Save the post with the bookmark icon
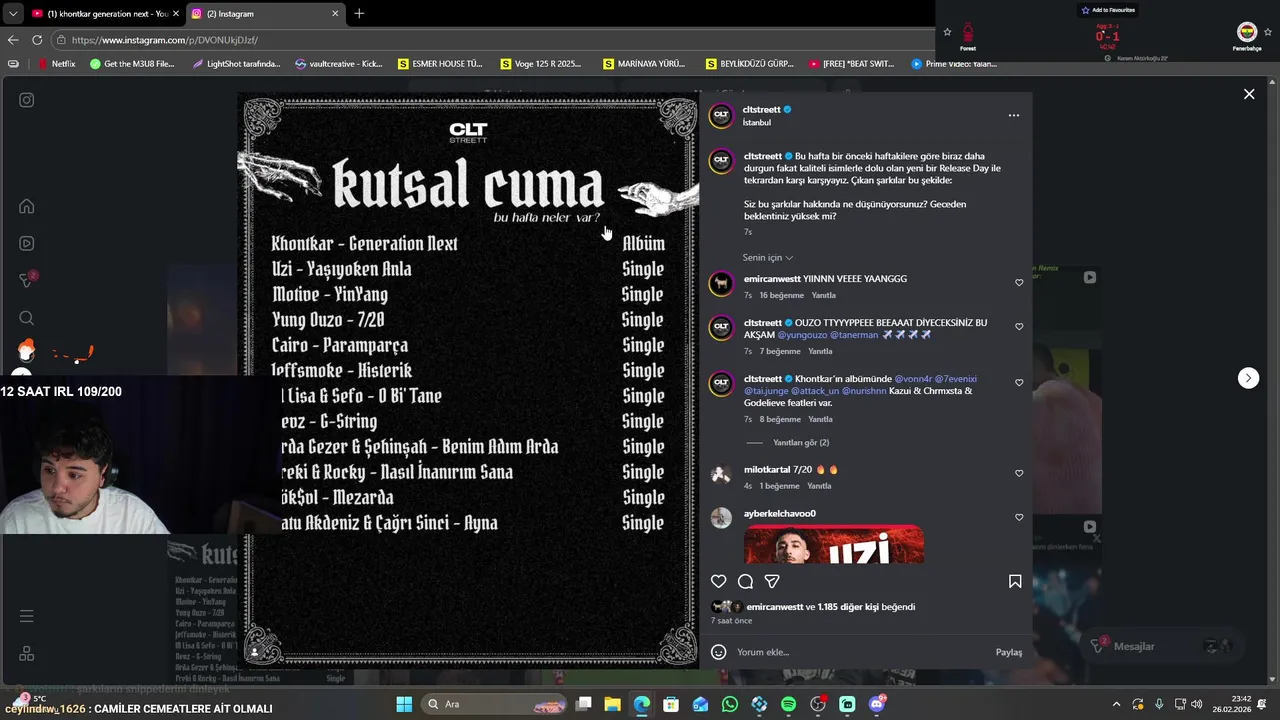Screen dimensions: 1280x720 click(1015, 581)
